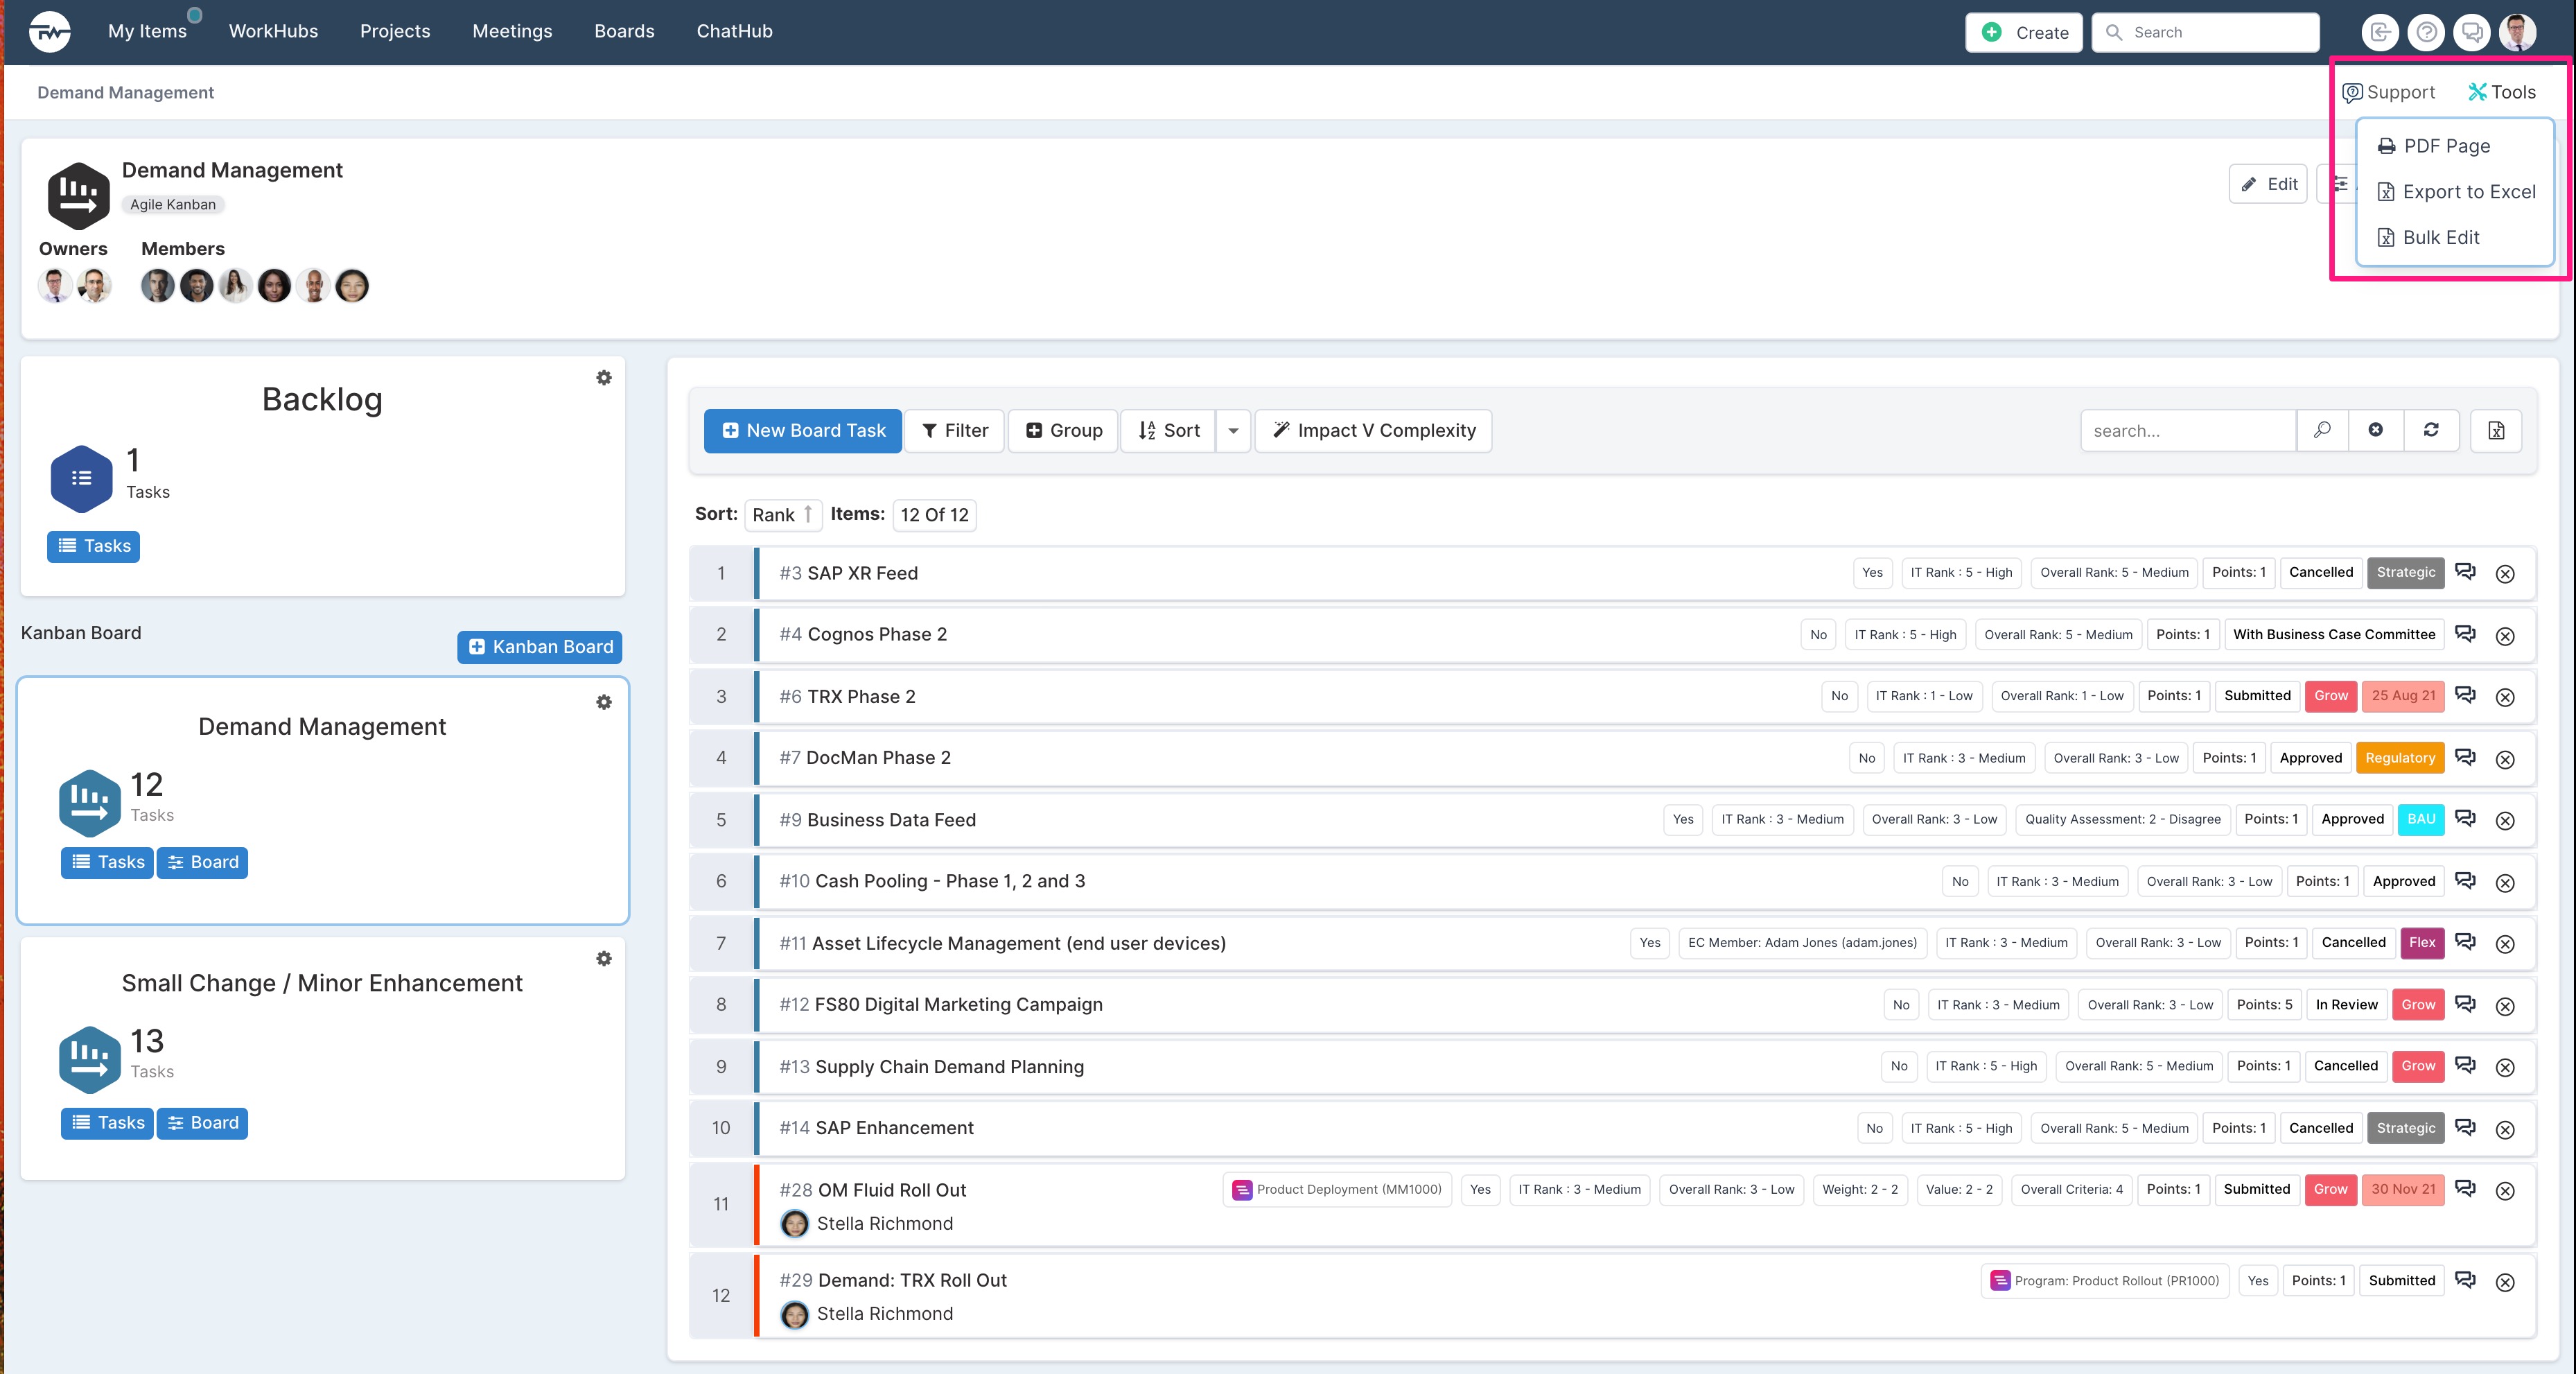2576x1374 pixels.
Task: Open comments for #3 SAP XR Feed
Action: 2465,572
